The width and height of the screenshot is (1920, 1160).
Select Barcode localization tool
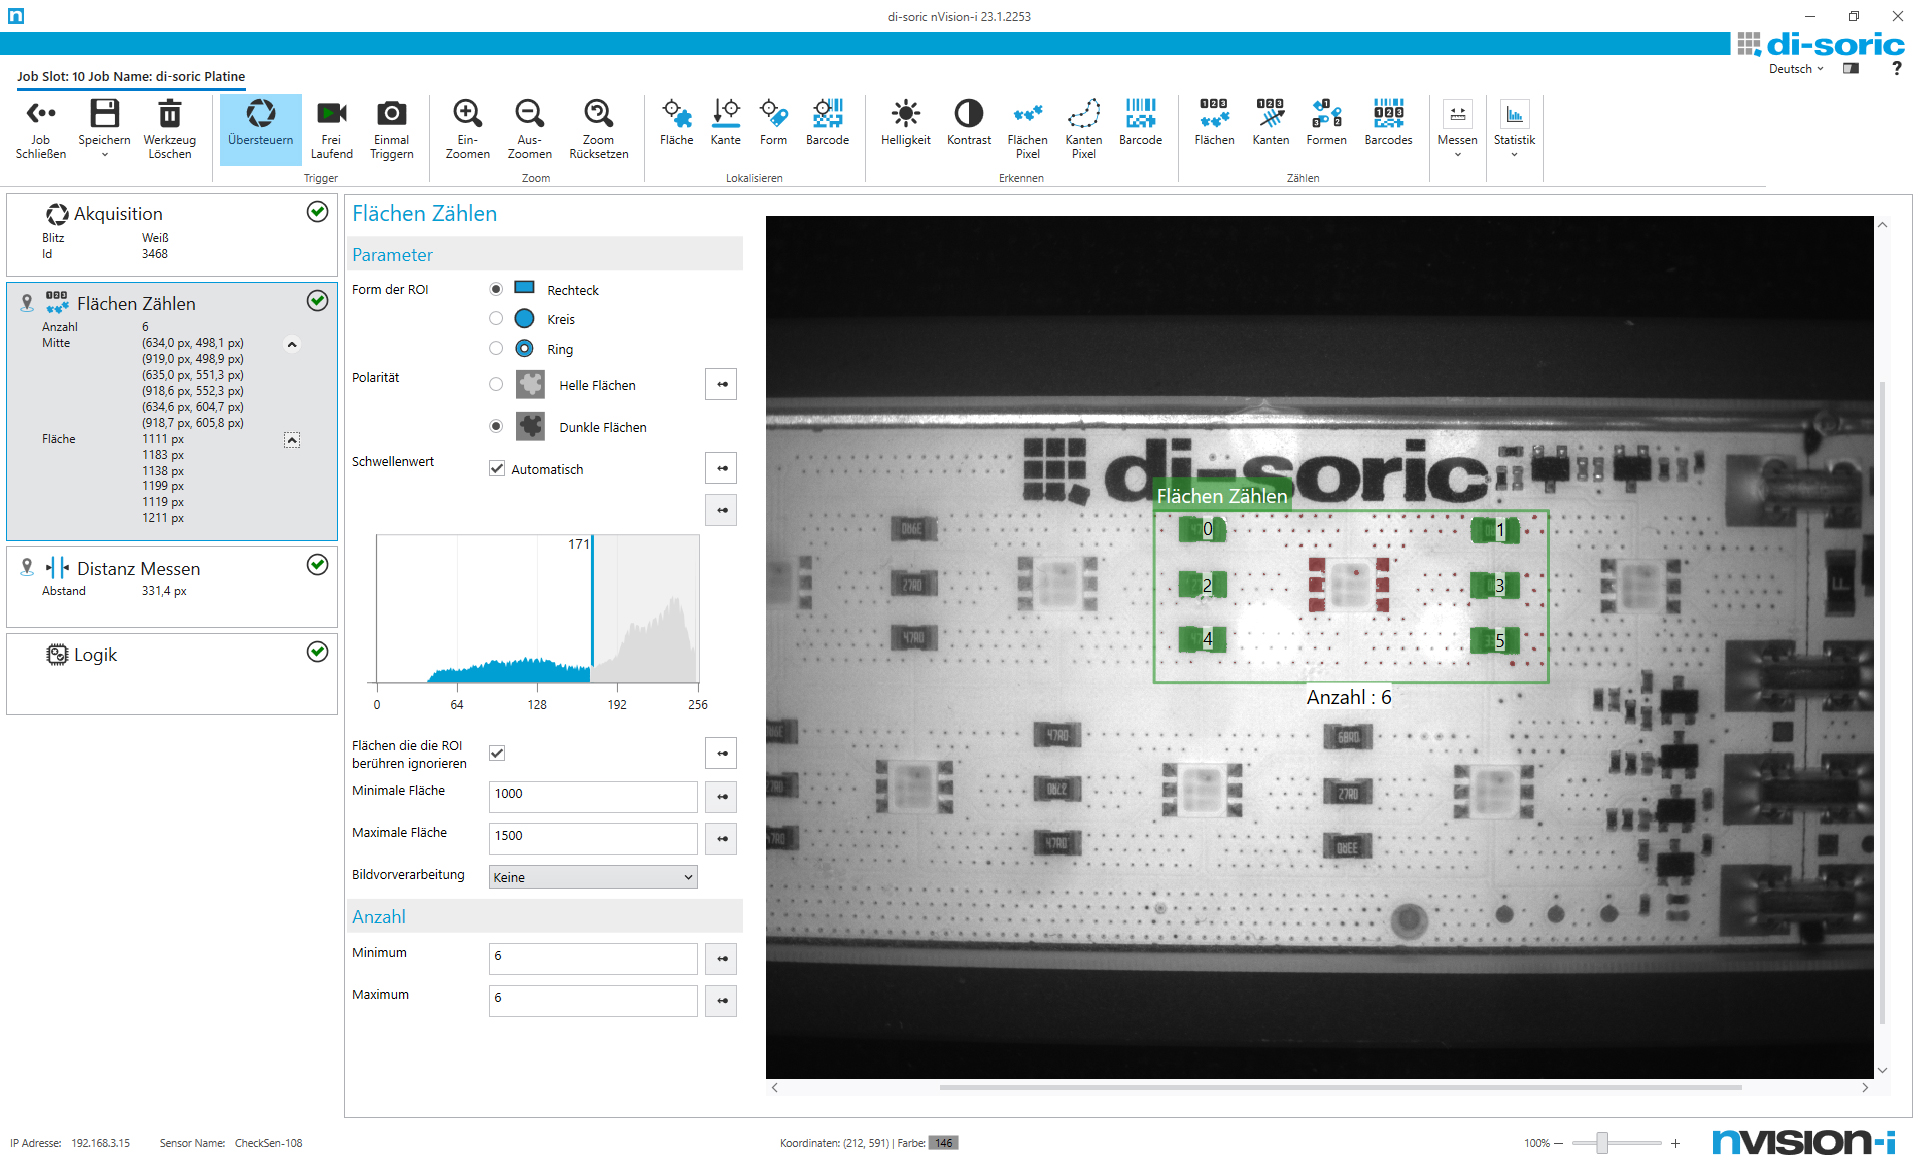click(x=827, y=122)
